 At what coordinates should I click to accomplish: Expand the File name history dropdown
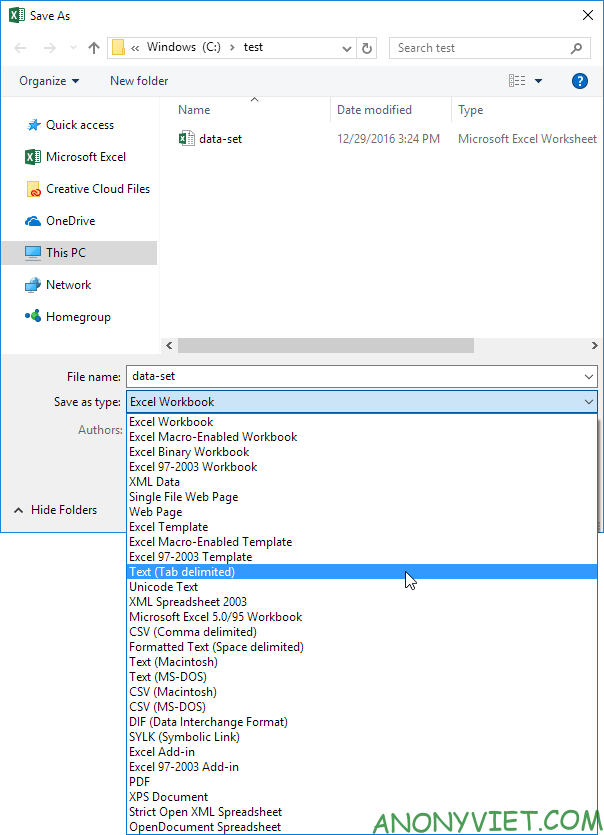click(x=587, y=376)
